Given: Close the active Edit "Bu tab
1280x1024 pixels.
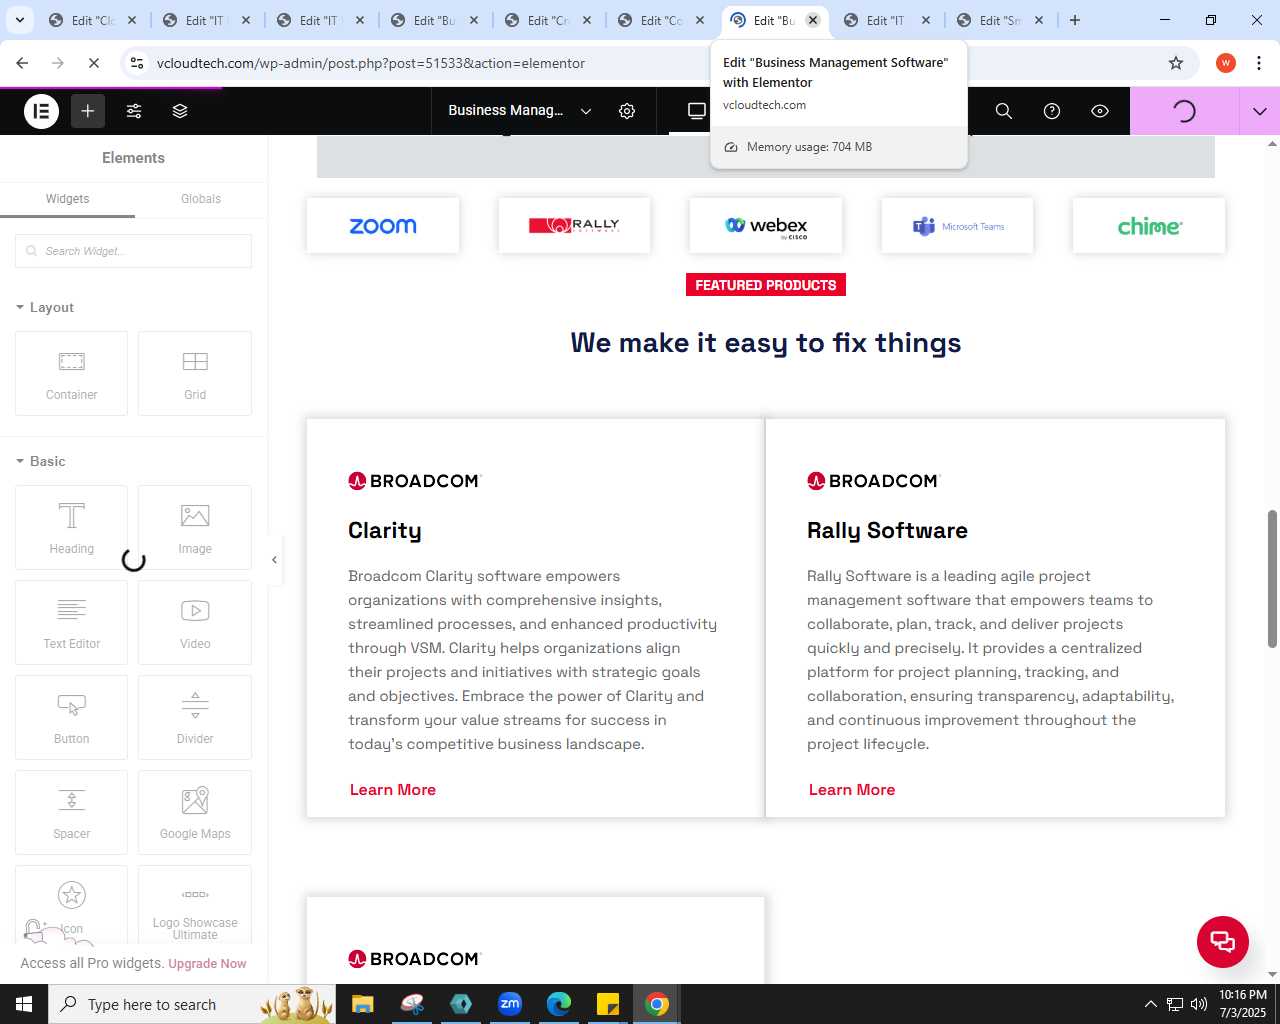Looking at the screenshot, I should tap(813, 20).
